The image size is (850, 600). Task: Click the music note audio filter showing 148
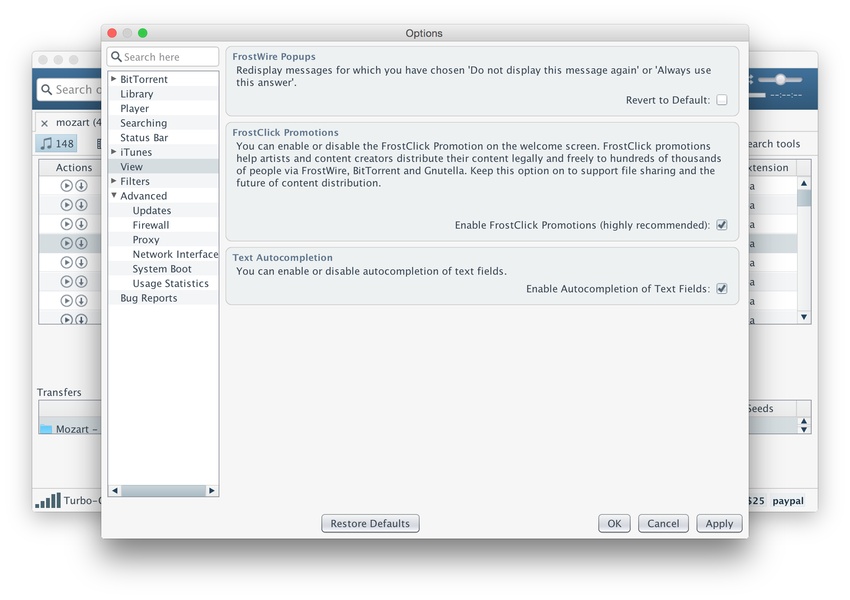pos(57,143)
